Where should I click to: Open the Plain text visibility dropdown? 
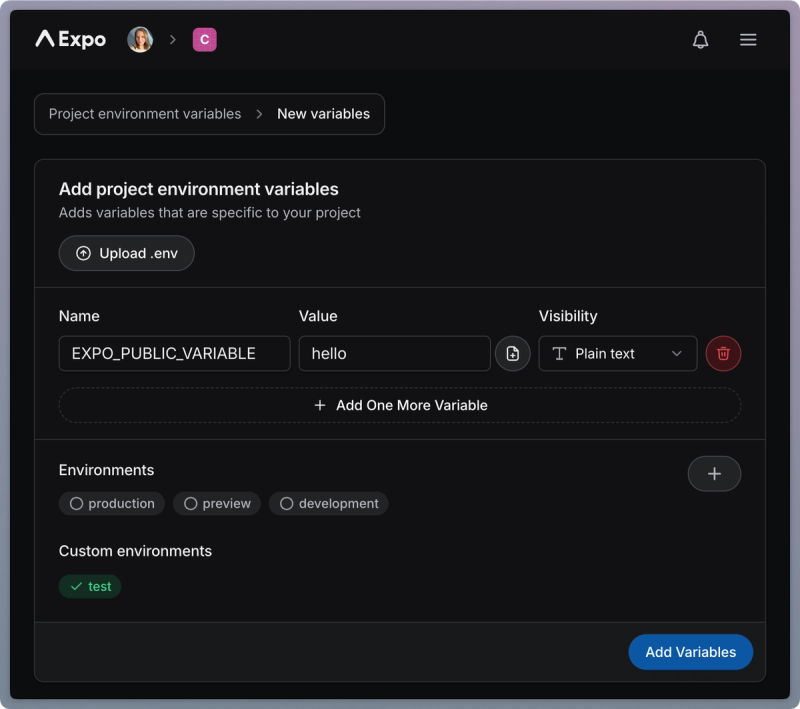(617, 353)
